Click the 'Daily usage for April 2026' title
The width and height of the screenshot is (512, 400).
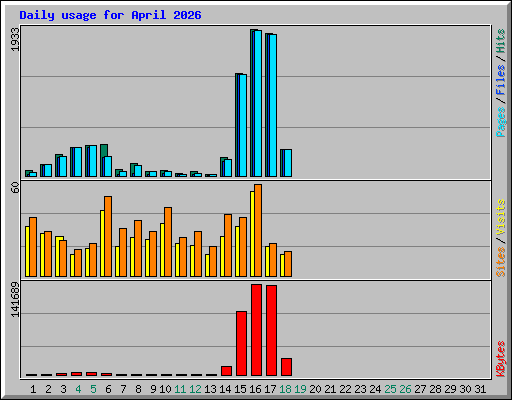point(110,15)
